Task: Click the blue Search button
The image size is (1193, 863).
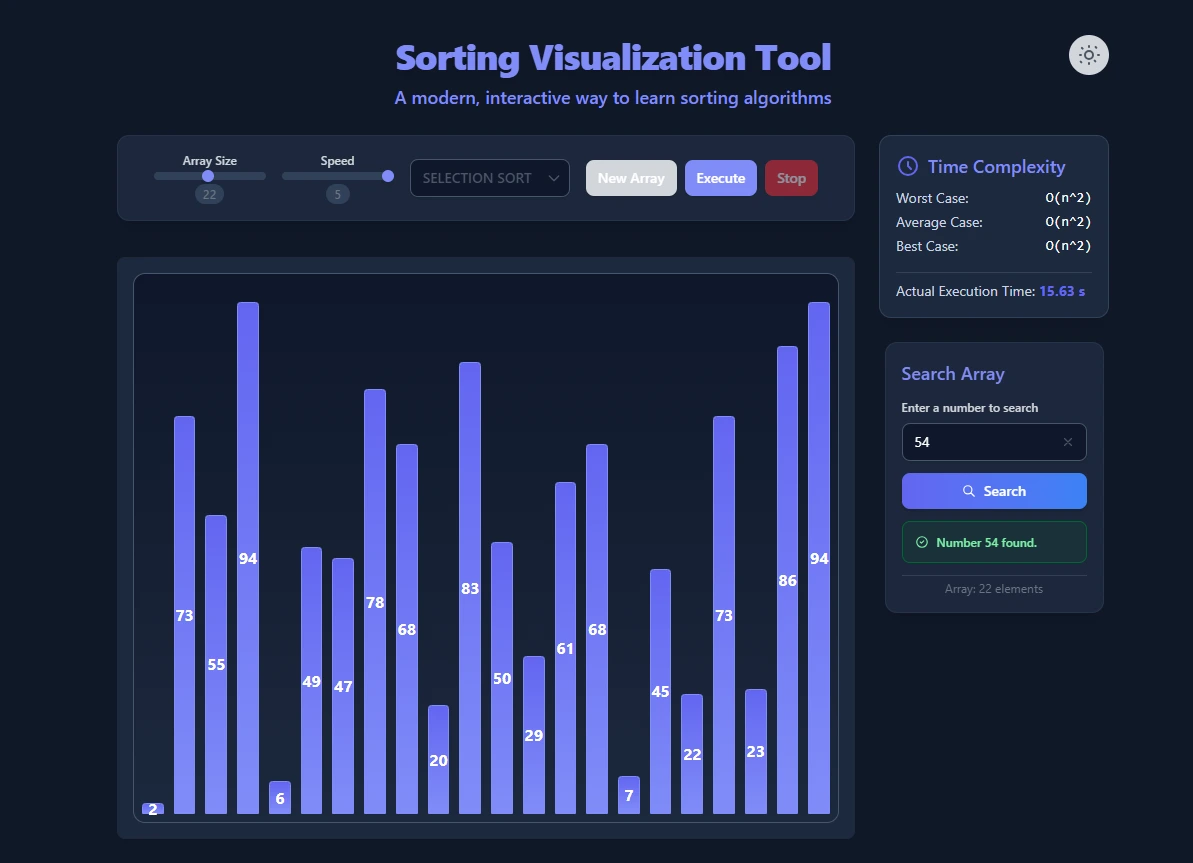Action: 994,491
